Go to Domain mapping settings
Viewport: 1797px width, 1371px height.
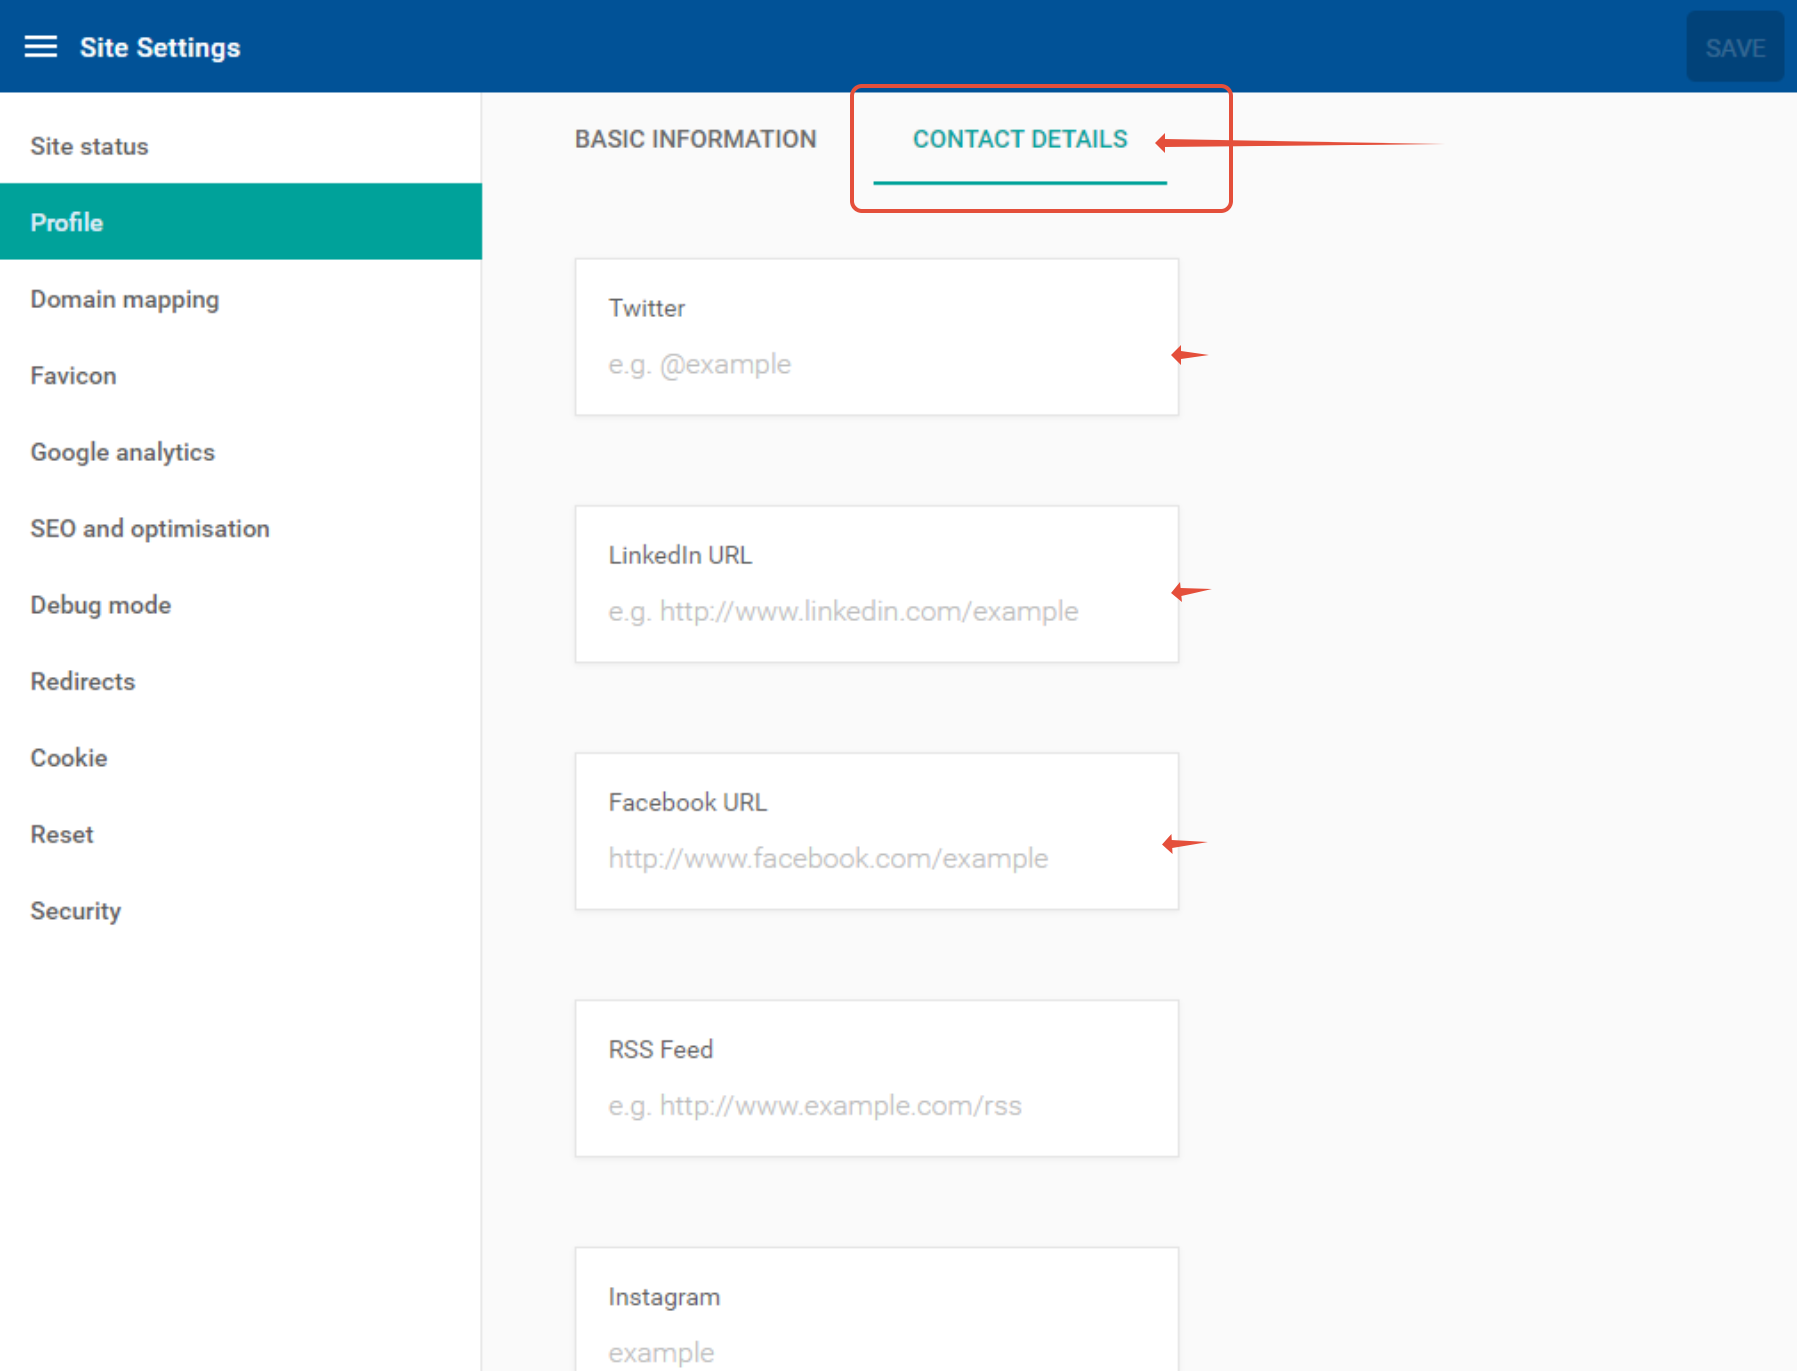coord(241,299)
